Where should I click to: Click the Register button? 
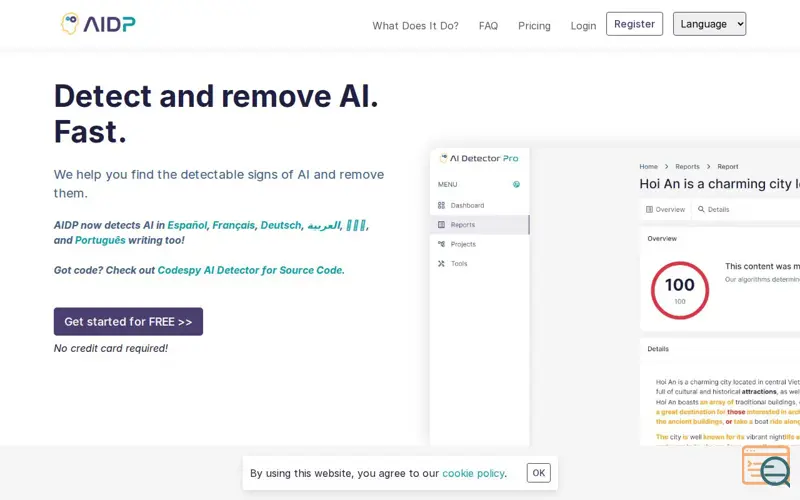coord(634,24)
